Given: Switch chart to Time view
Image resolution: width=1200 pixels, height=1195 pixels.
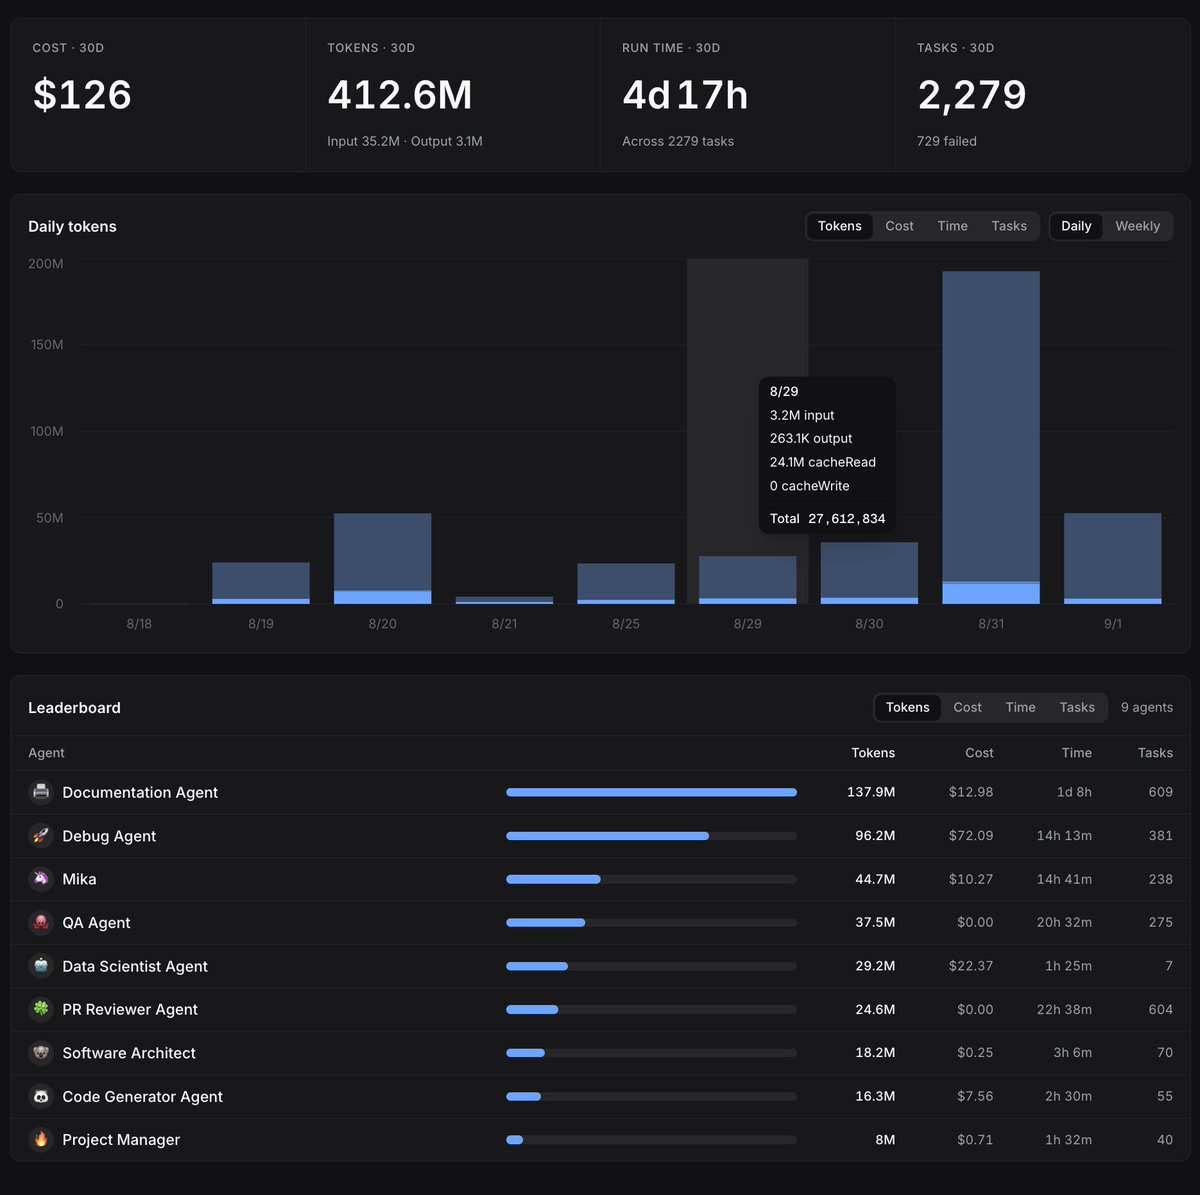Looking at the screenshot, I should coord(952,226).
